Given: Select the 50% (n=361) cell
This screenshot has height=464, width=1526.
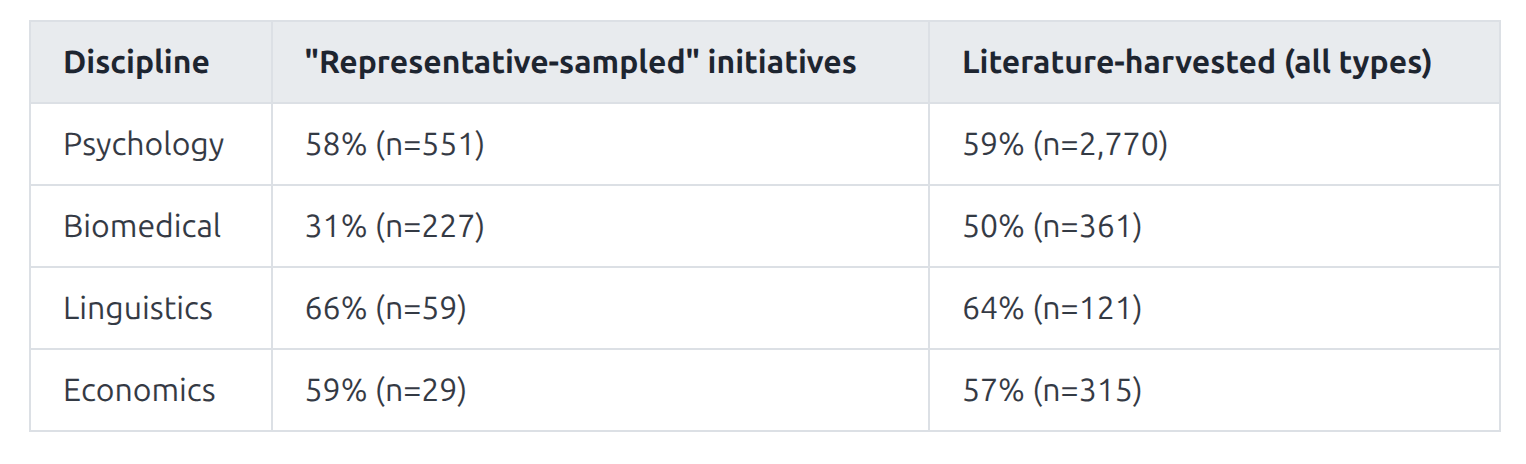Looking at the screenshot, I should pos(1052,226).
